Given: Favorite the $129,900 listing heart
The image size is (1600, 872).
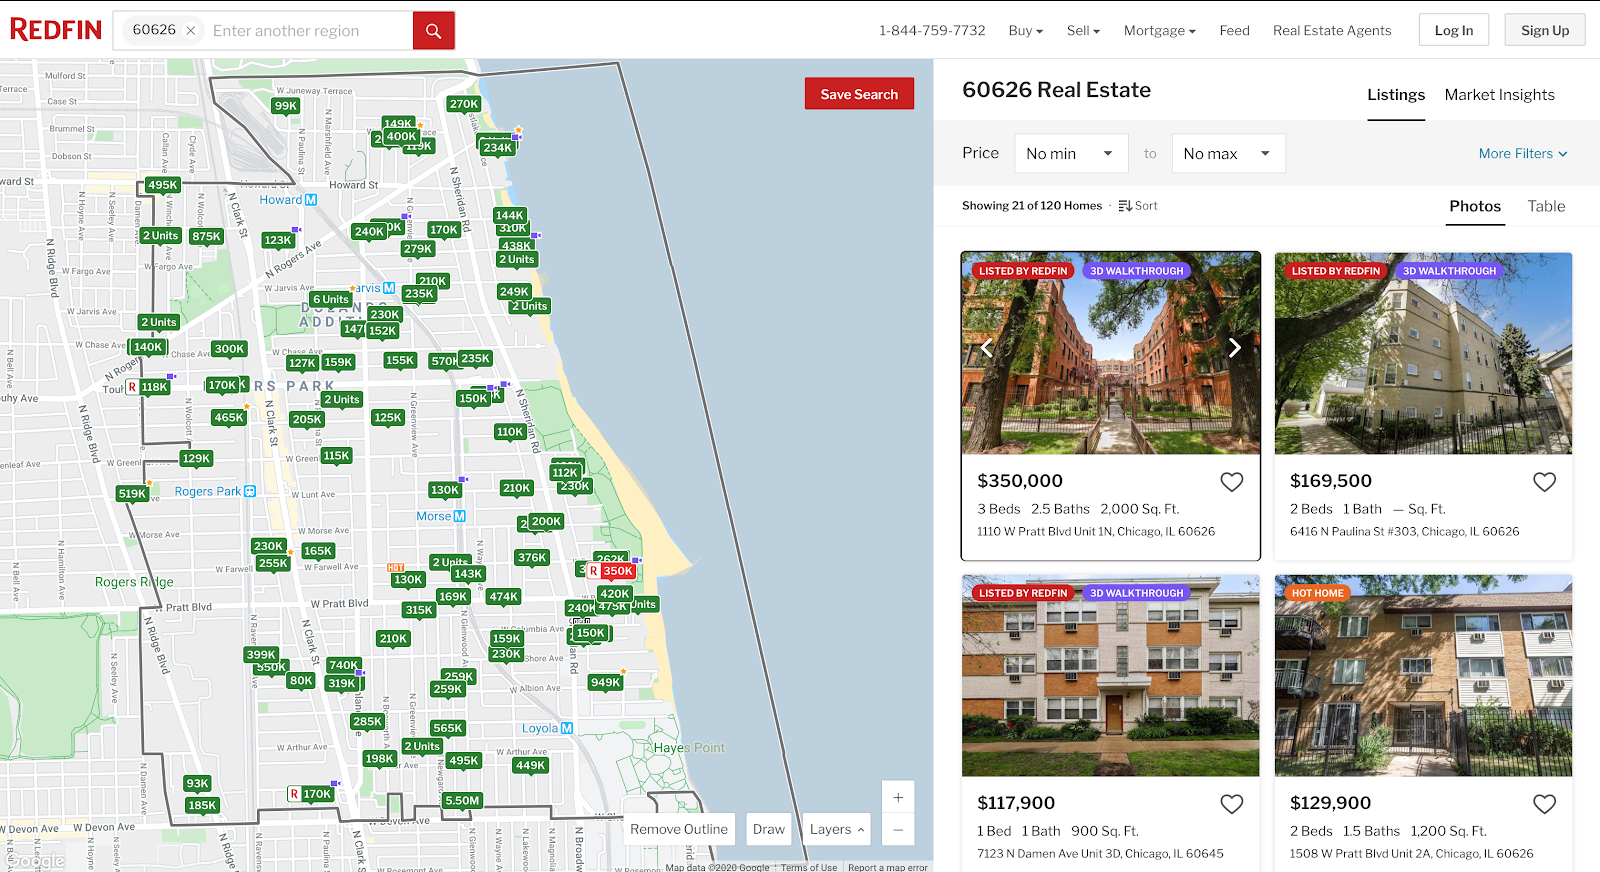Looking at the screenshot, I should (1545, 804).
